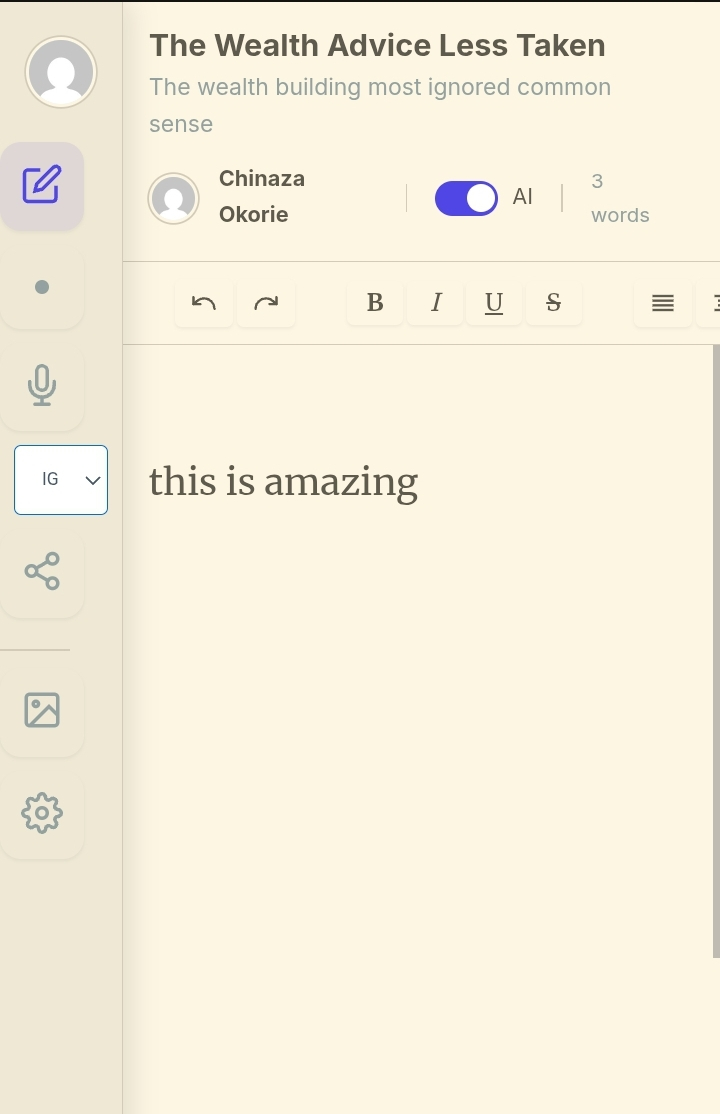Screen dimensions: 720x1114
Task: Redo the last undone edit
Action: pos(266,303)
